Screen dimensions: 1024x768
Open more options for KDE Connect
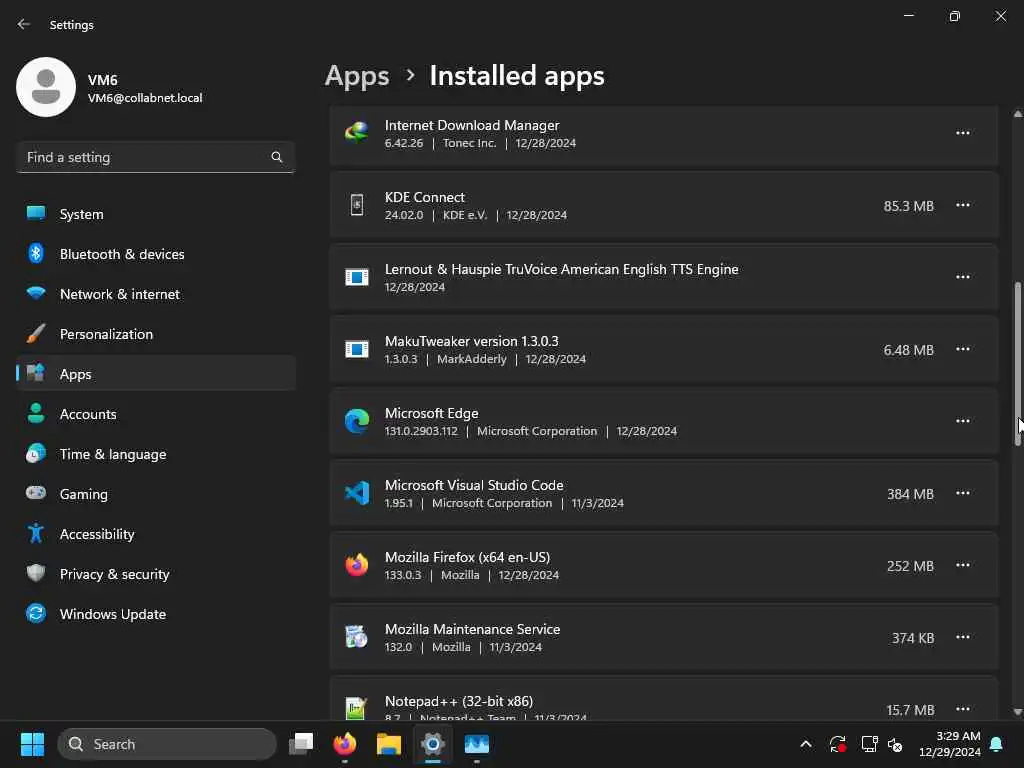(x=962, y=205)
